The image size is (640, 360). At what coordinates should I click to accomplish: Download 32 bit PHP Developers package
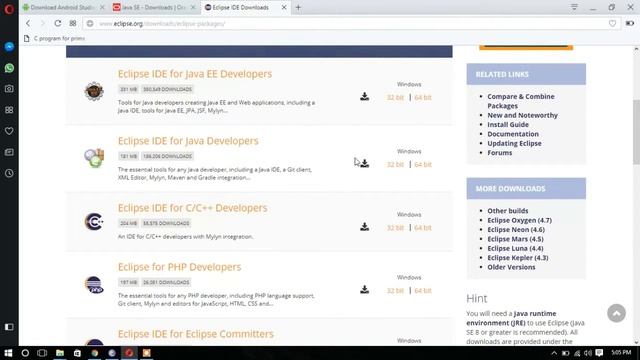[395, 291]
